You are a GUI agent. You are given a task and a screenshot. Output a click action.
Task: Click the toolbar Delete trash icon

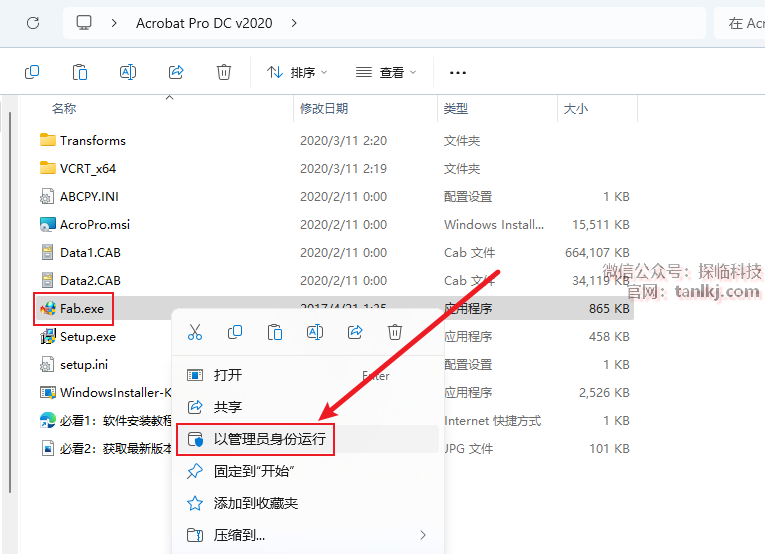223,72
